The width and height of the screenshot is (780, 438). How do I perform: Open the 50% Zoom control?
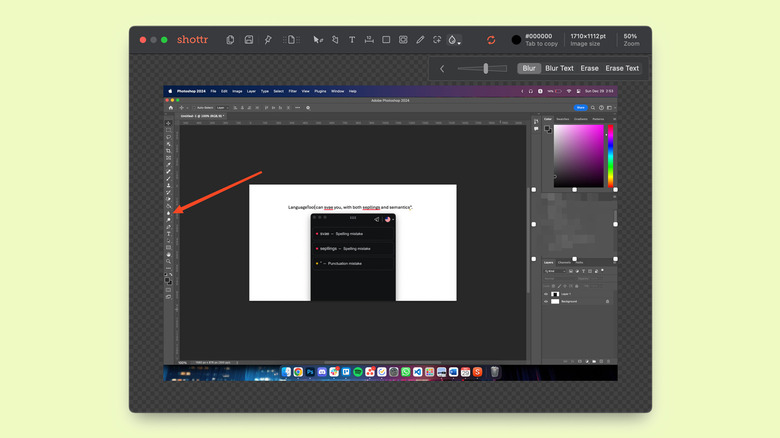coord(630,40)
